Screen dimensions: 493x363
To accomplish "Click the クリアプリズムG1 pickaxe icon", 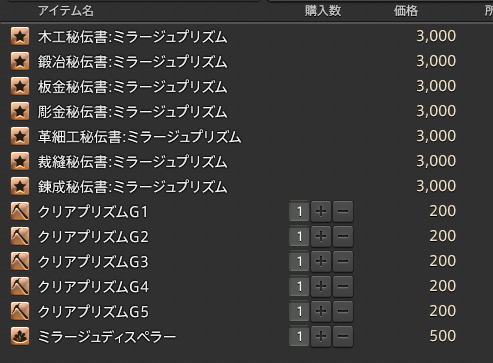I will (x=20, y=211).
